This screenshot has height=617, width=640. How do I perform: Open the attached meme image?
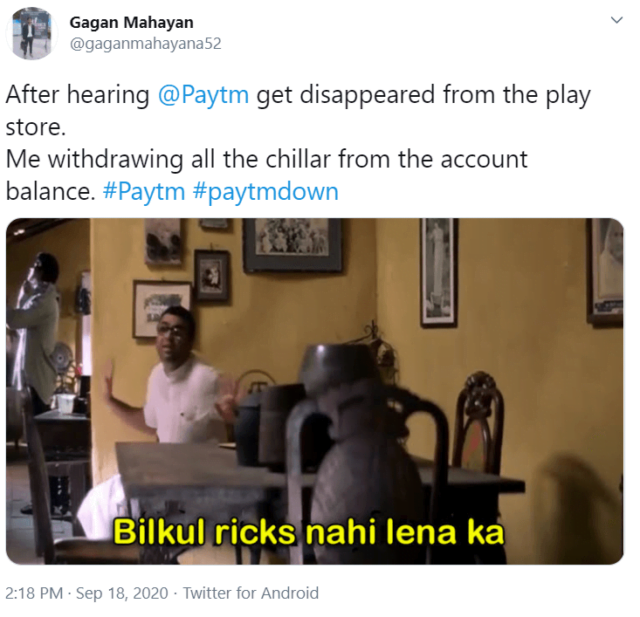point(315,391)
